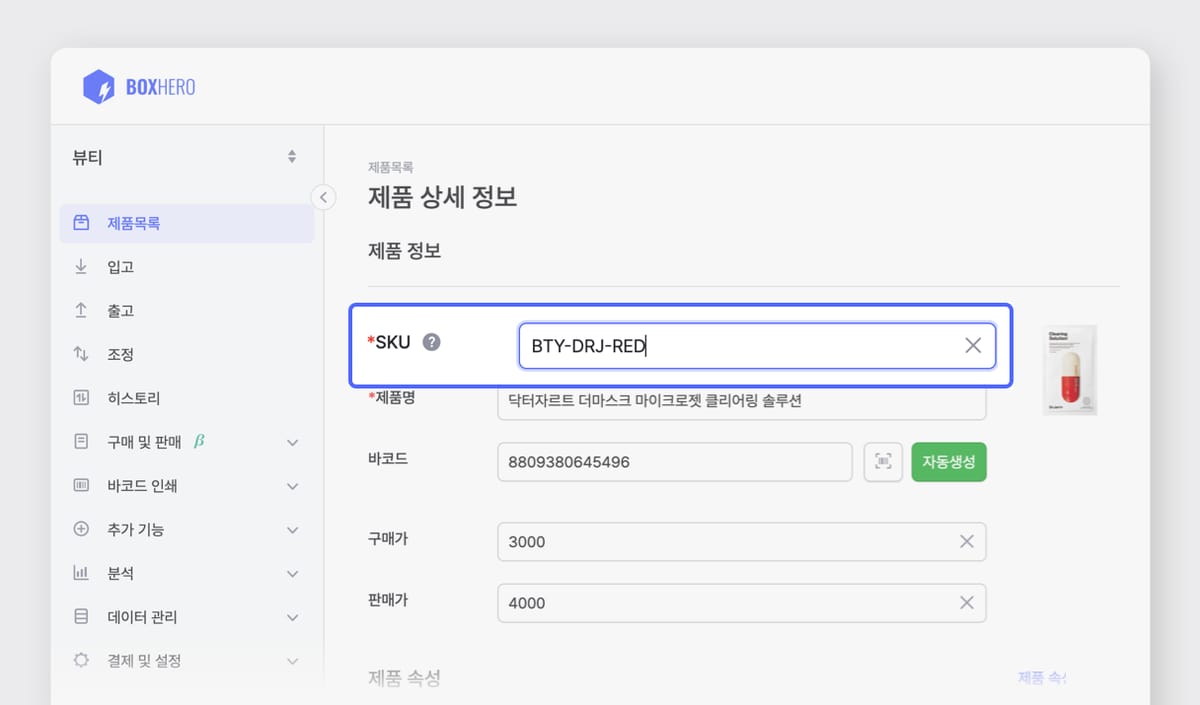Expand the 추가 기능 section

(292, 529)
